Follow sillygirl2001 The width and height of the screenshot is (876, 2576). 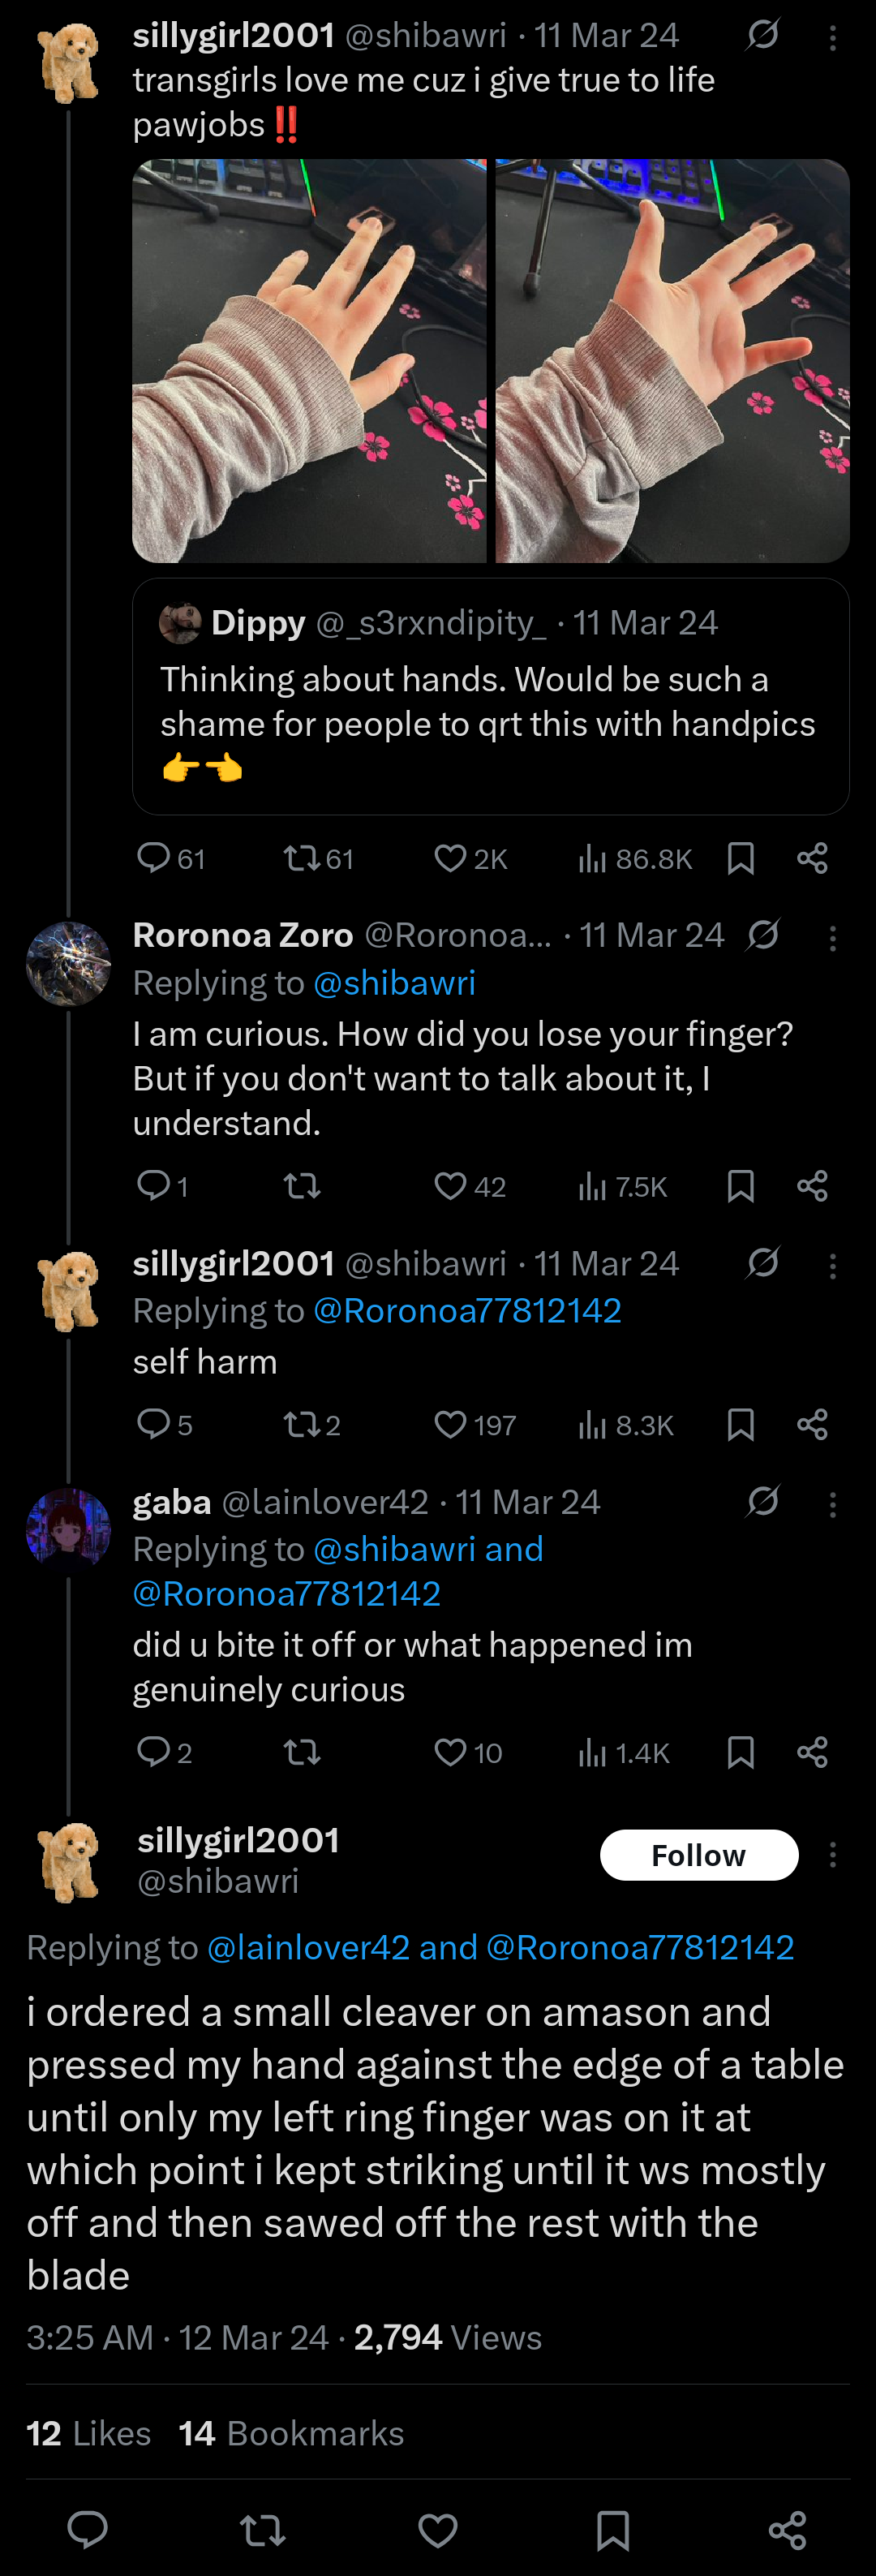tap(699, 1855)
